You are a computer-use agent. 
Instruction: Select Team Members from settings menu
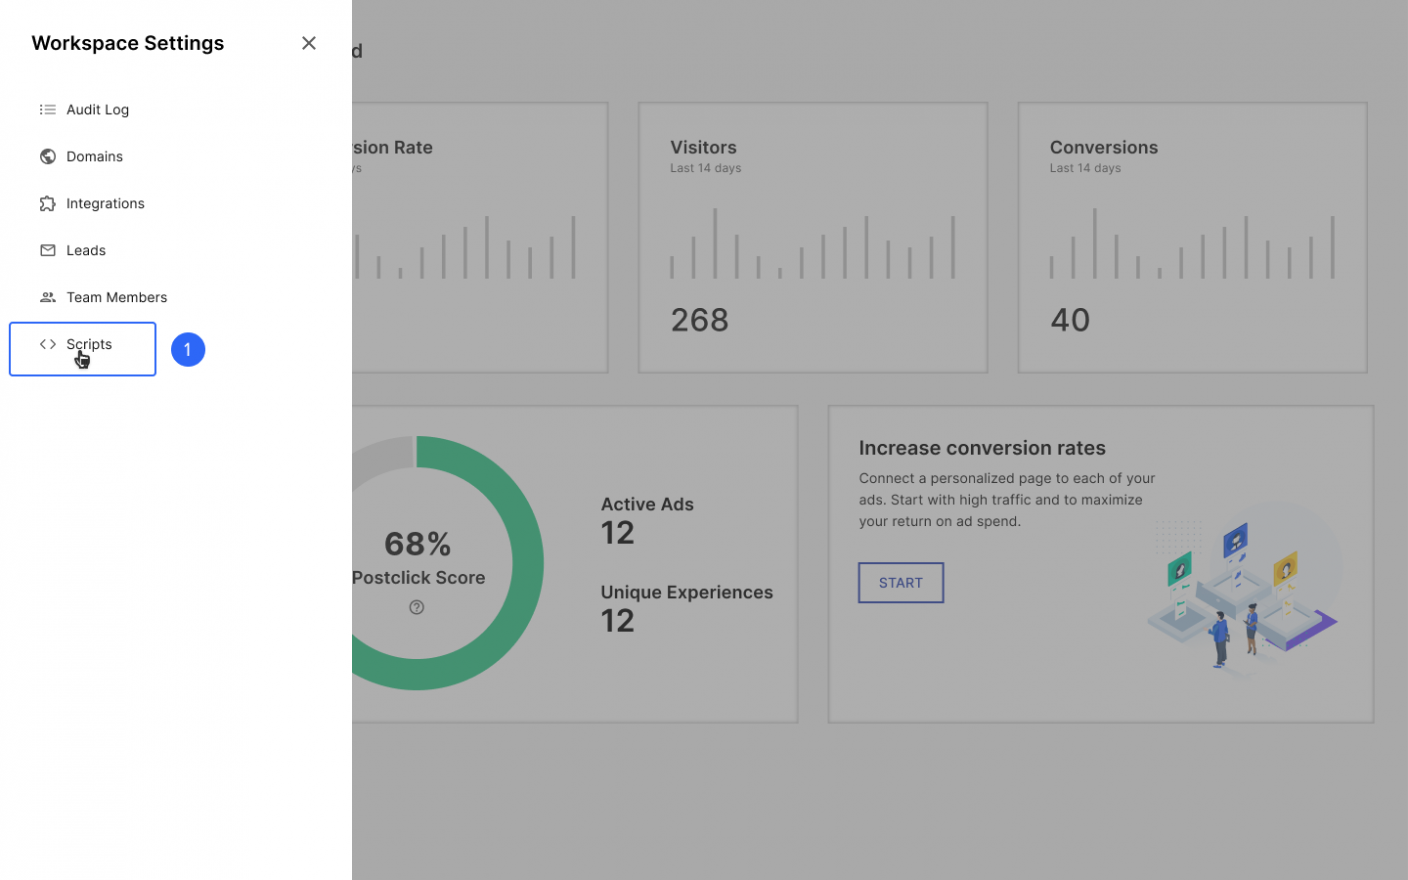[x=117, y=297]
